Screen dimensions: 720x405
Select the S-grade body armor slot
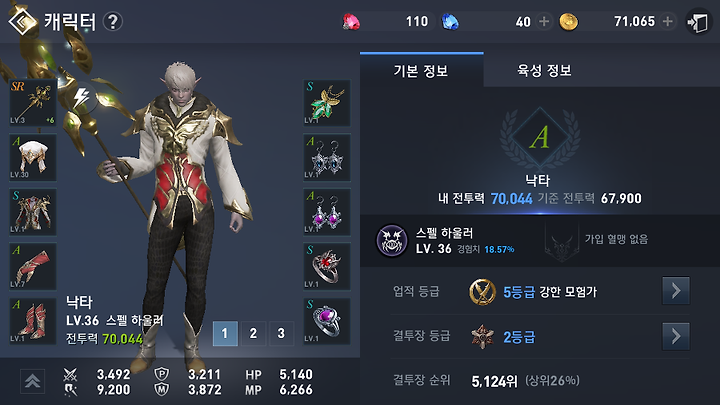[33, 212]
